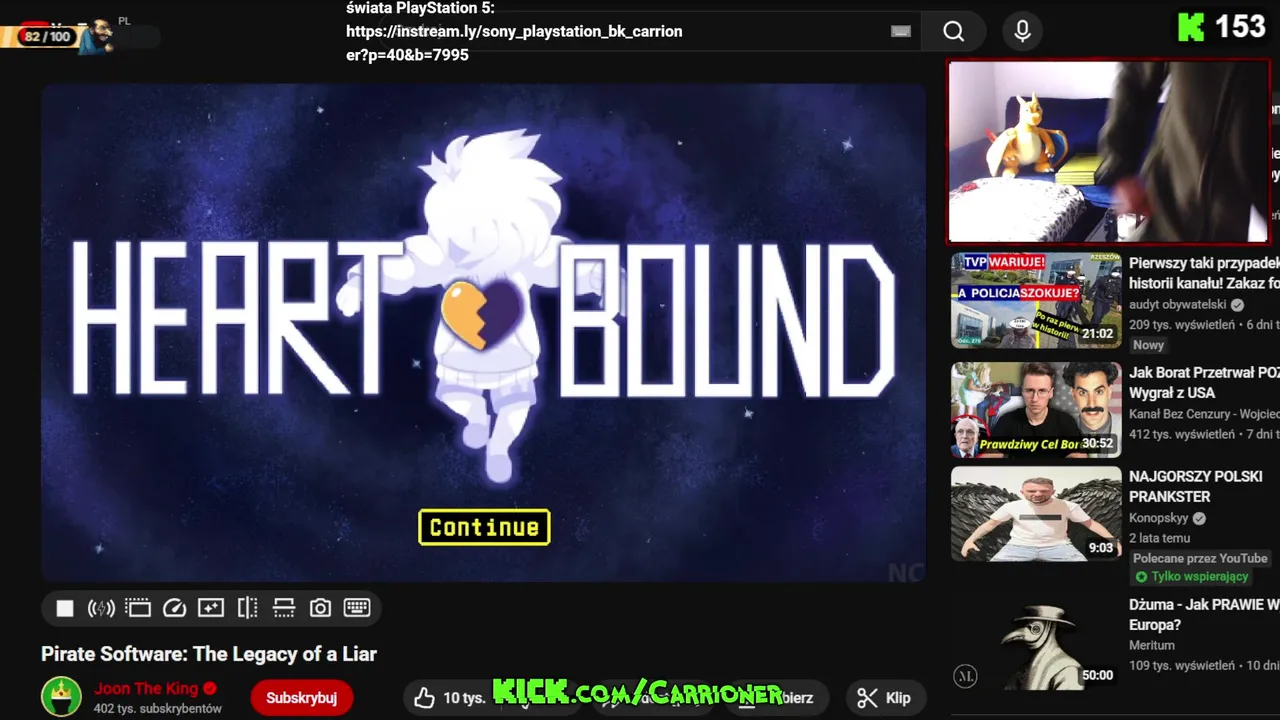Open video filters sparkle icon

(211, 608)
